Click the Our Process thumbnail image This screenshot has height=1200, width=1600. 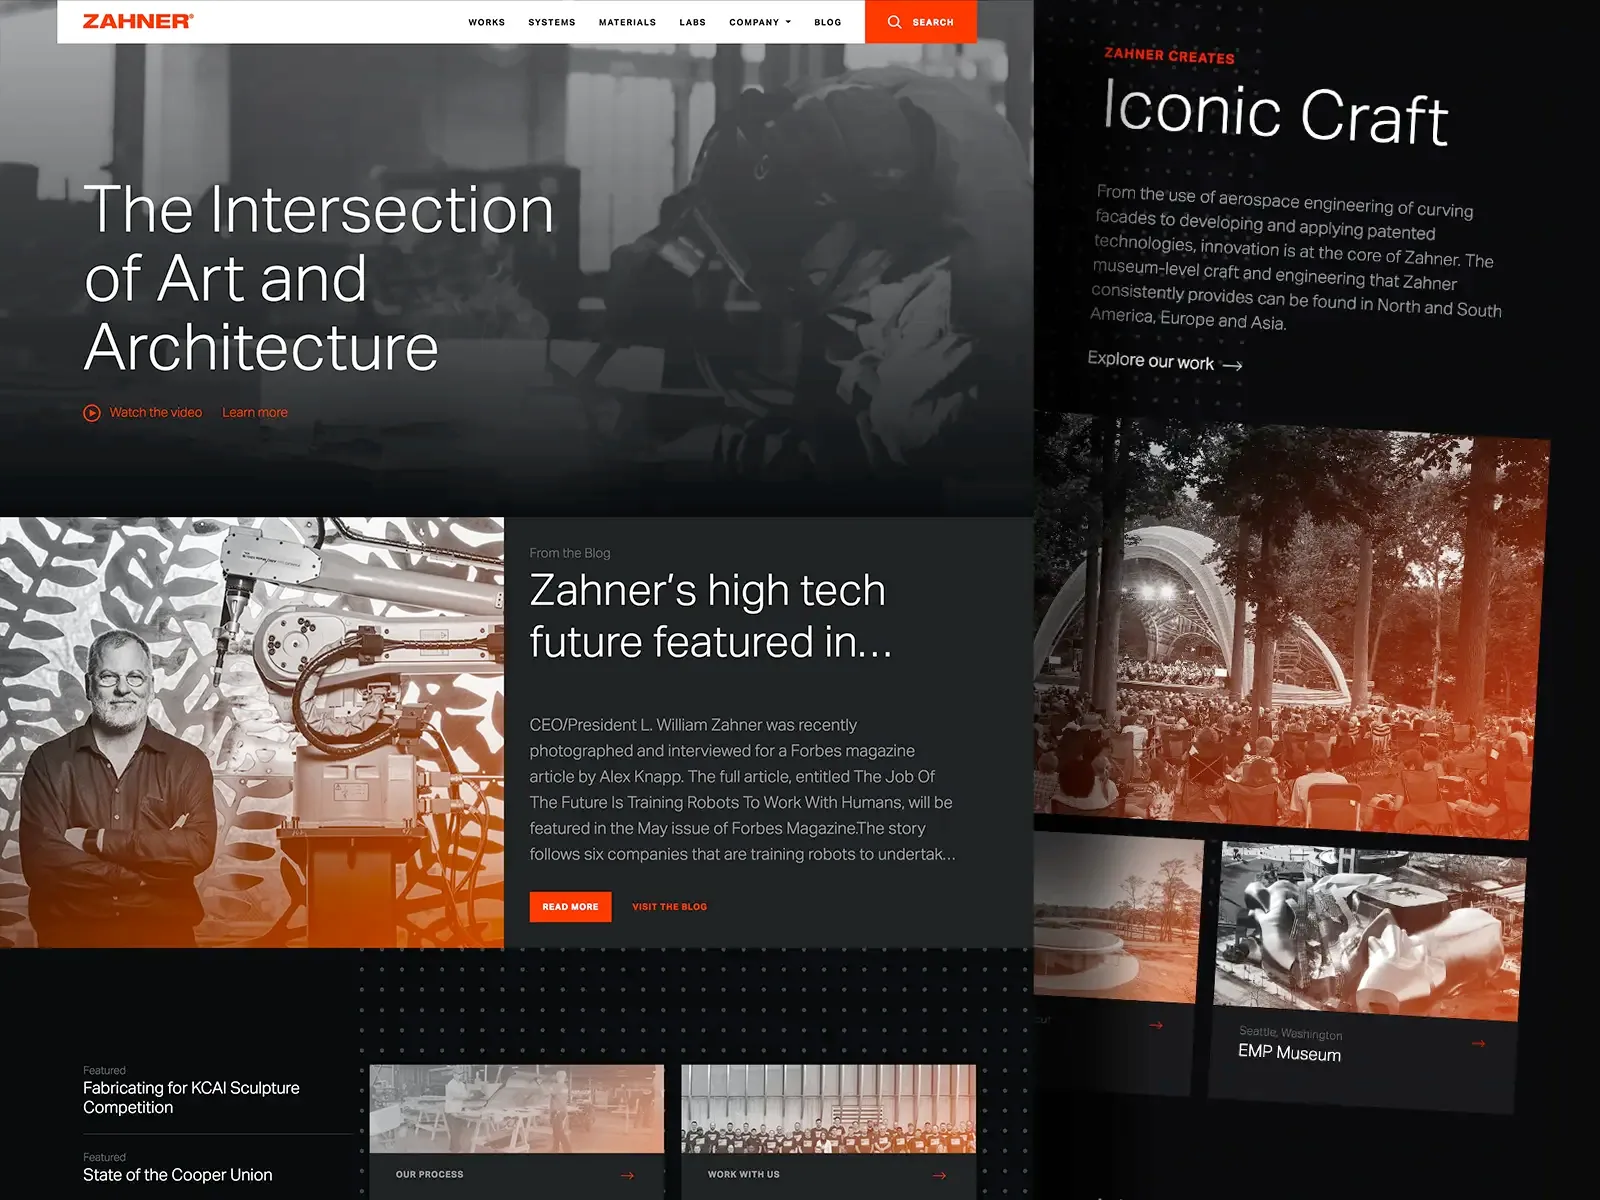(517, 1109)
